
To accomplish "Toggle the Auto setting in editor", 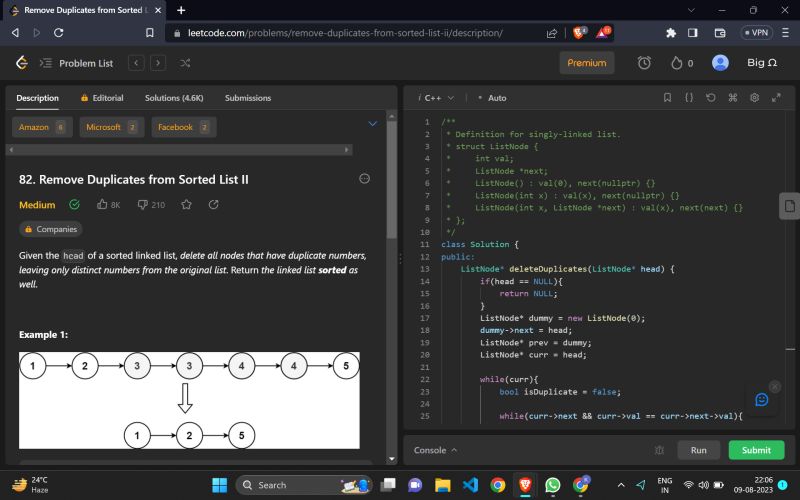I will coord(492,98).
